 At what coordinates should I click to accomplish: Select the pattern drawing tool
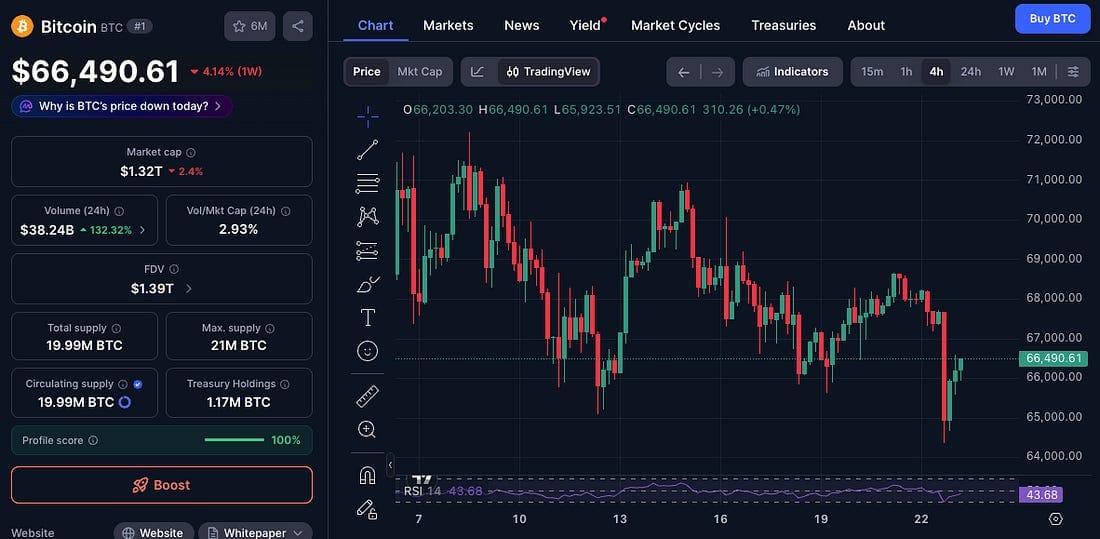point(368,217)
